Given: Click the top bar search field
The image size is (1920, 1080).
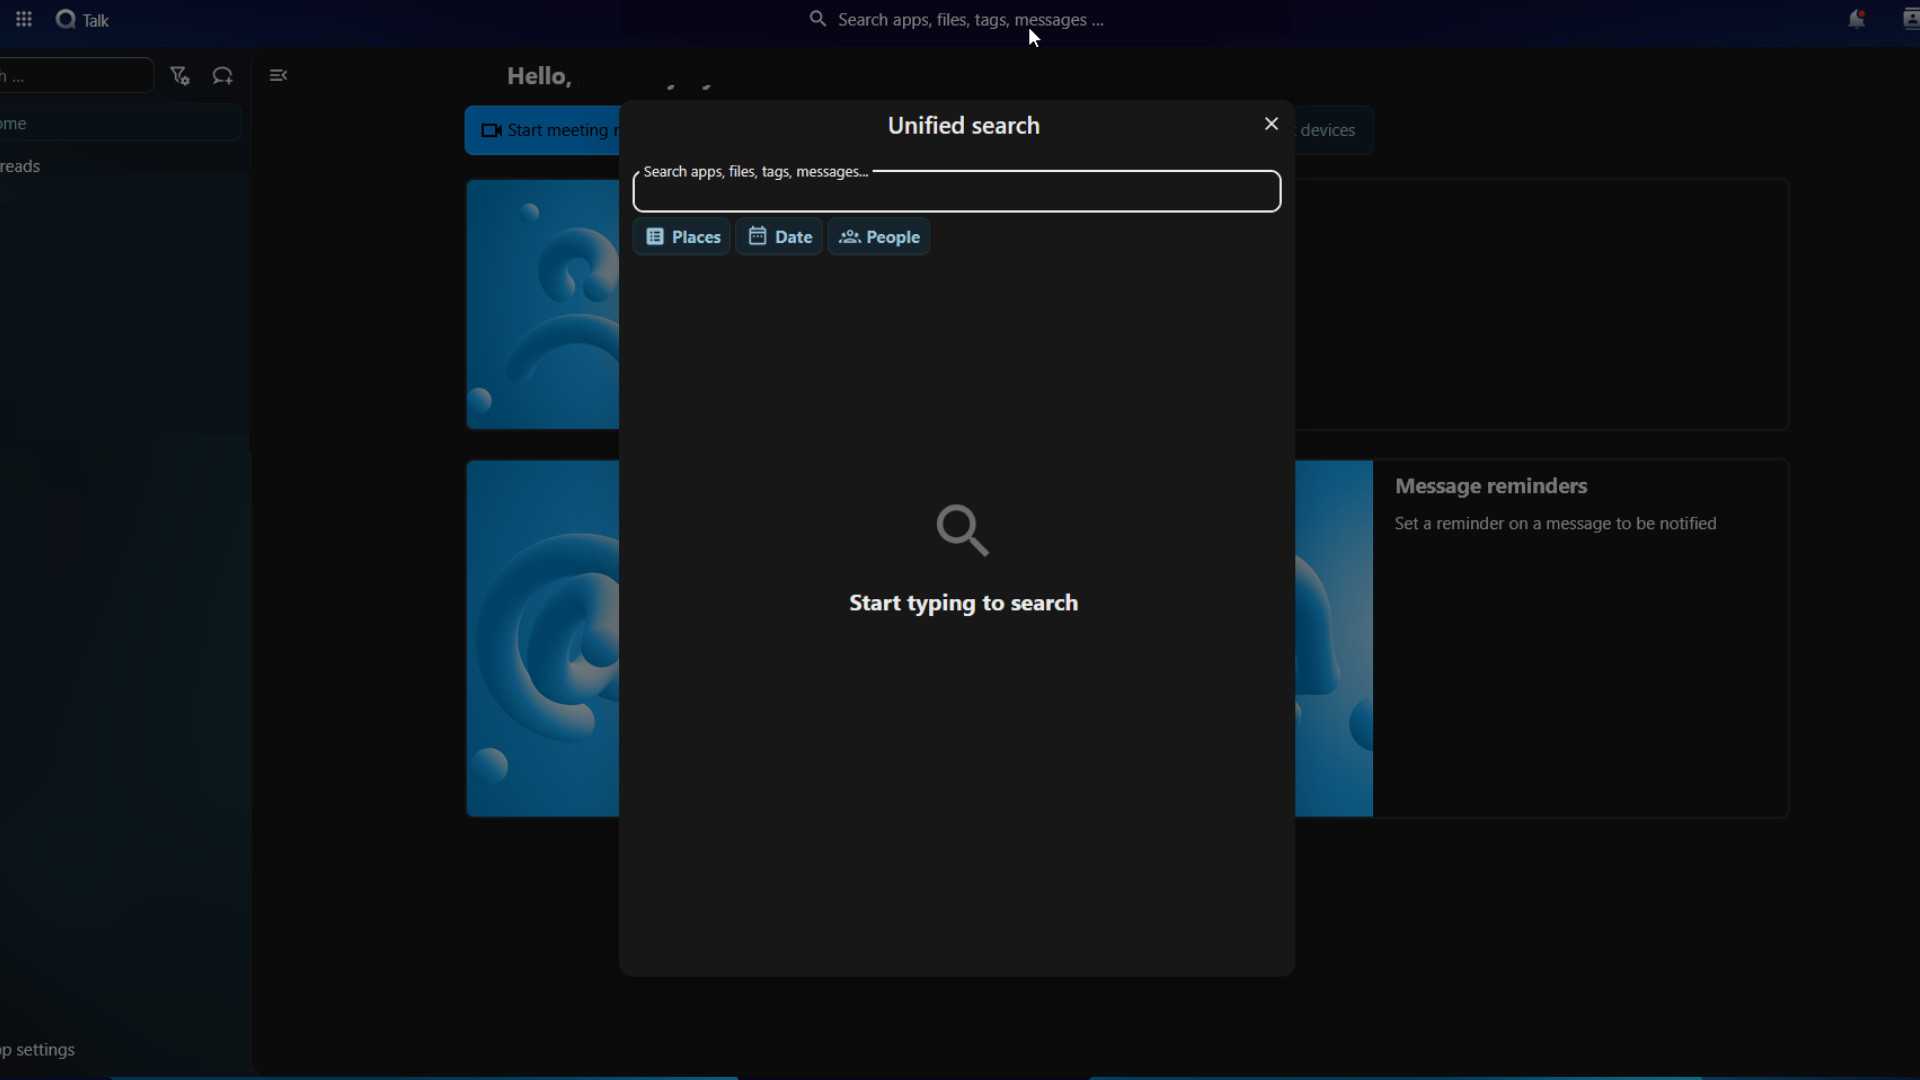Looking at the screenshot, I should [957, 20].
